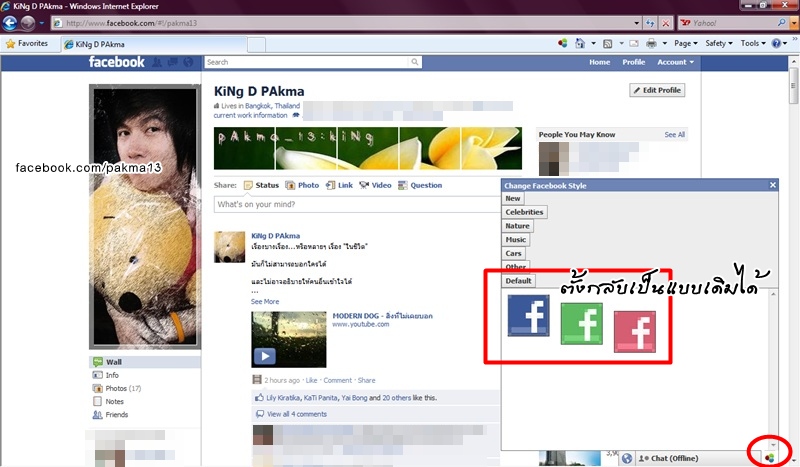Click See All in People You May Know

coord(674,135)
